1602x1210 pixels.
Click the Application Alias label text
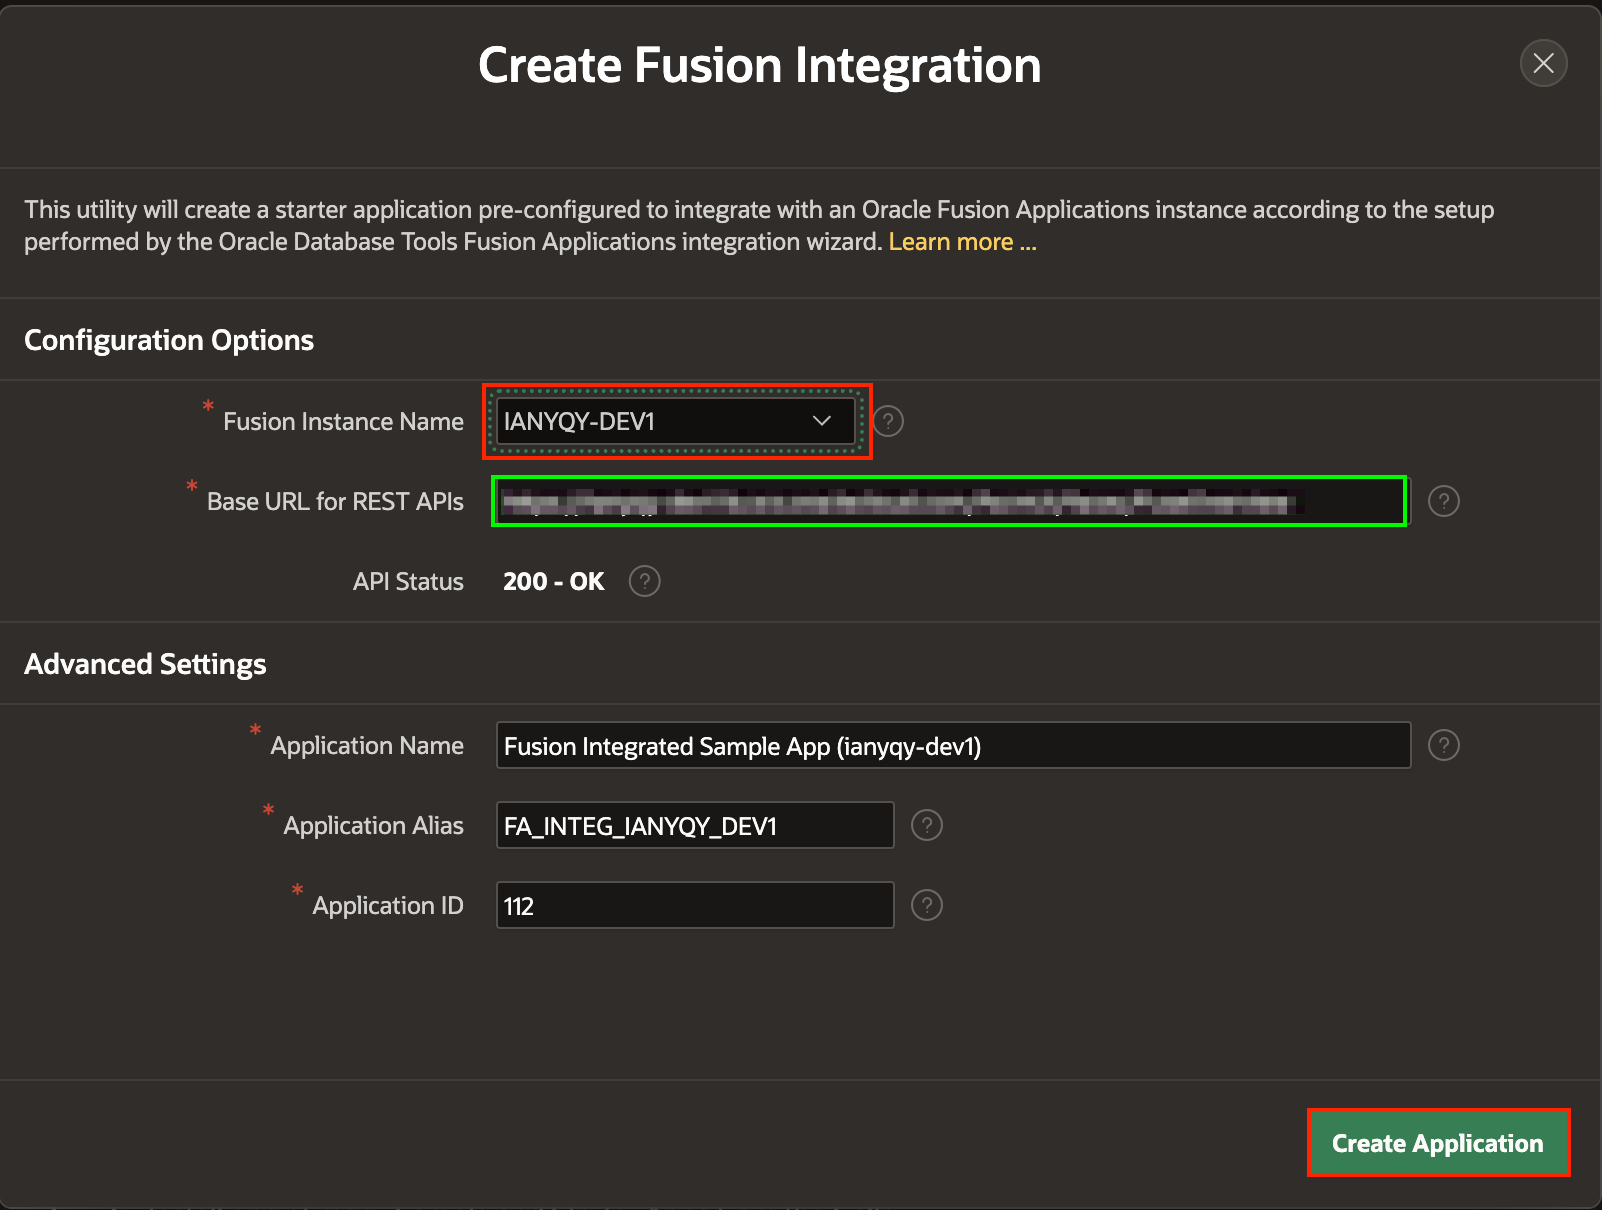(373, 825)
